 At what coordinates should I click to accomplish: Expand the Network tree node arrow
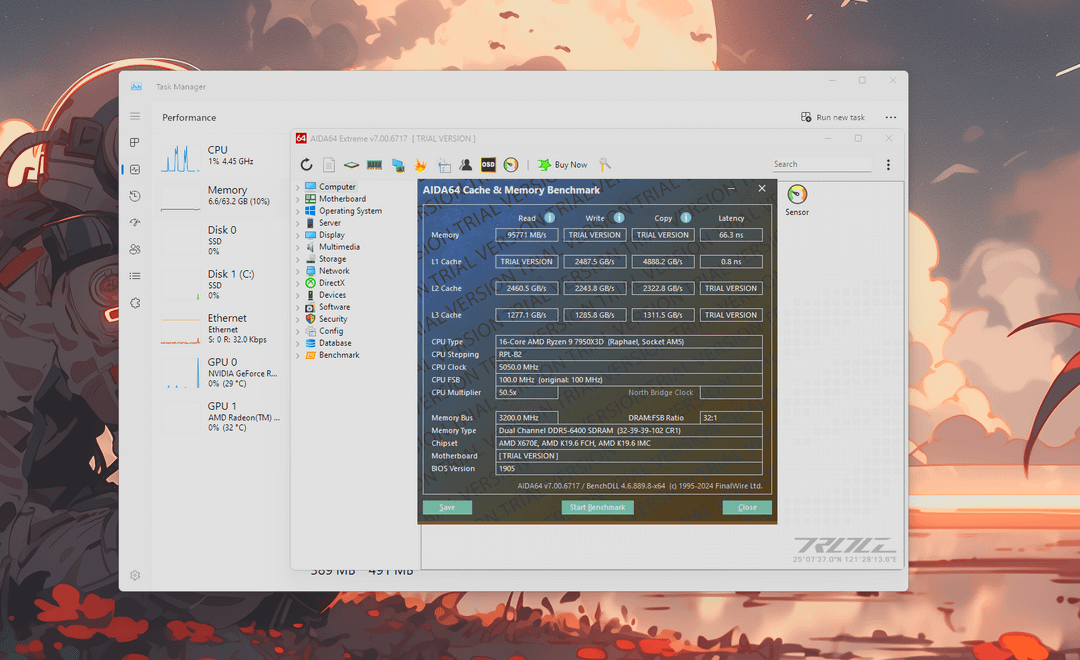coord(298,271)
